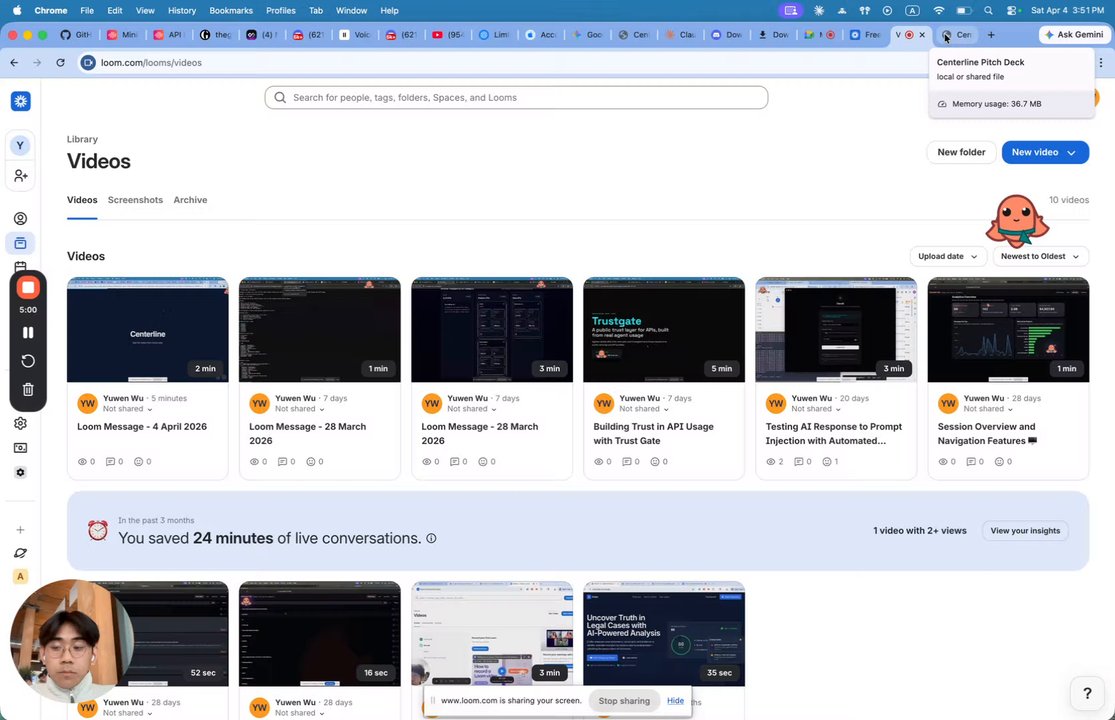
Task: Stop the Loom recording with the red button
Action: [28, 288]
